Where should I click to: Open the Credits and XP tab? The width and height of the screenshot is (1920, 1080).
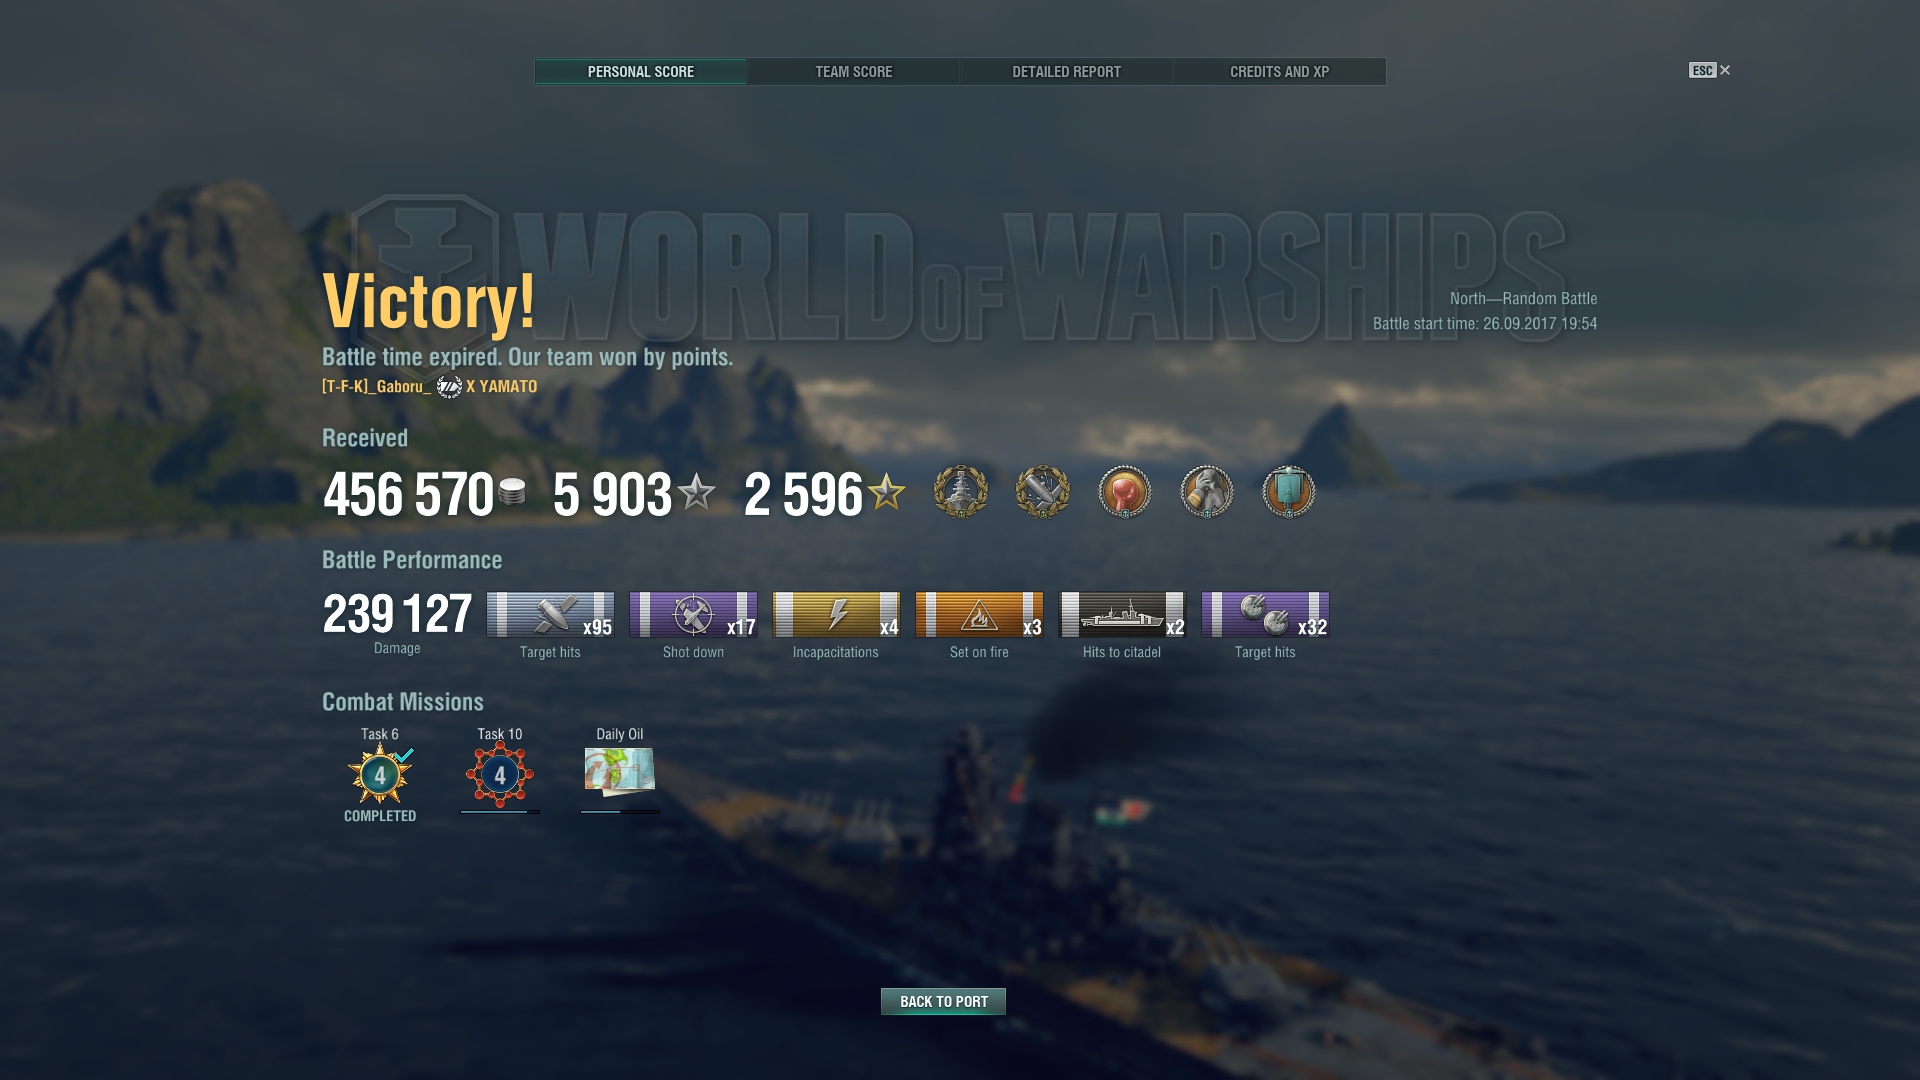pyautogui.click(x=1279, y=72)
